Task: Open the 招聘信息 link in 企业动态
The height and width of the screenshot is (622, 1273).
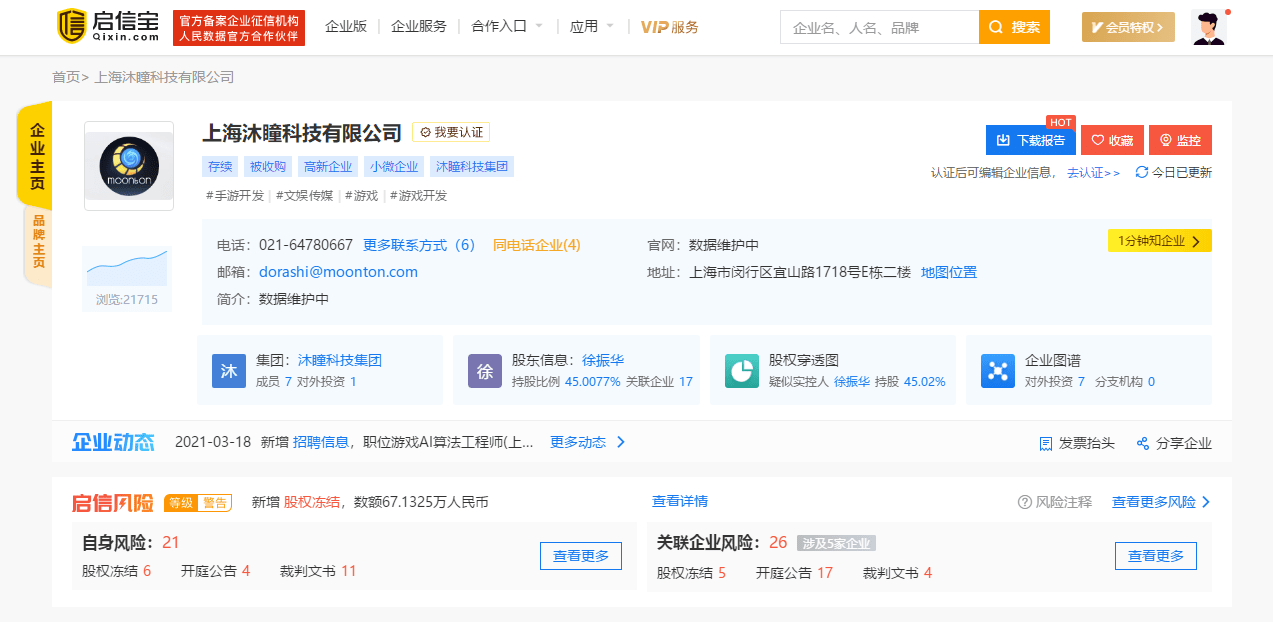Action: click(321, 442)
